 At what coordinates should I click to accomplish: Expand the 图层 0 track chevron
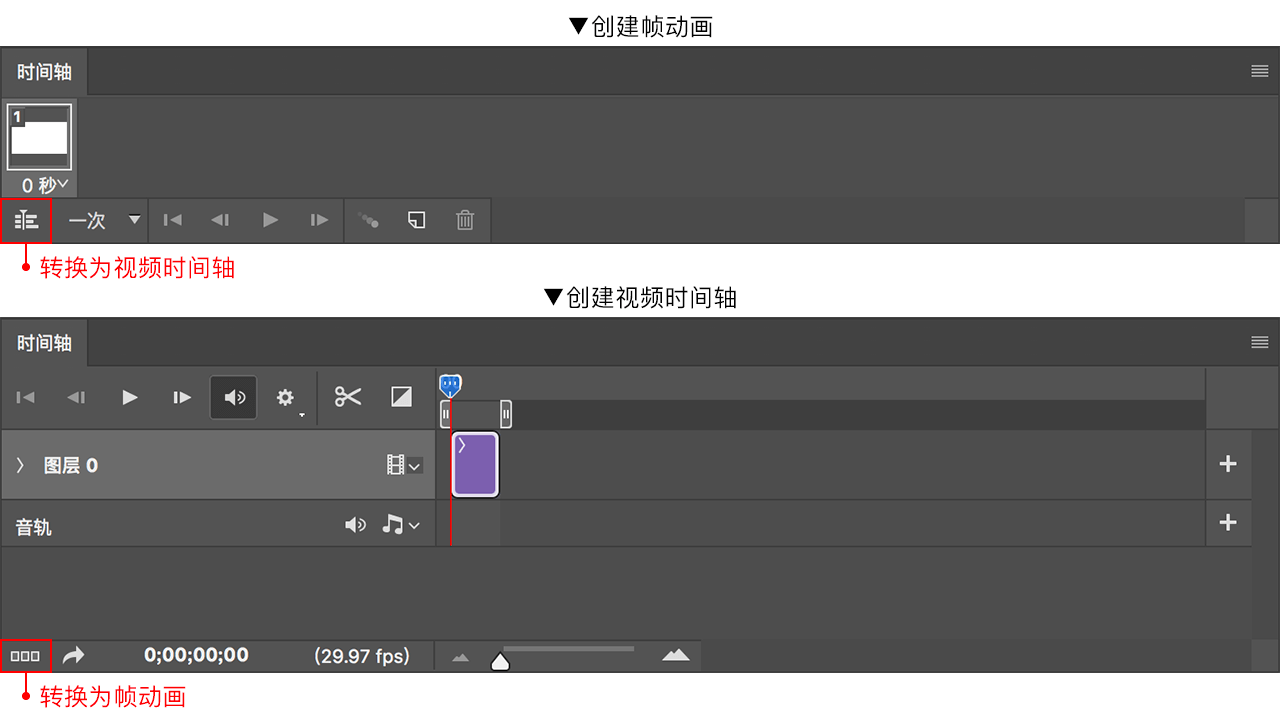coord(20,465)
